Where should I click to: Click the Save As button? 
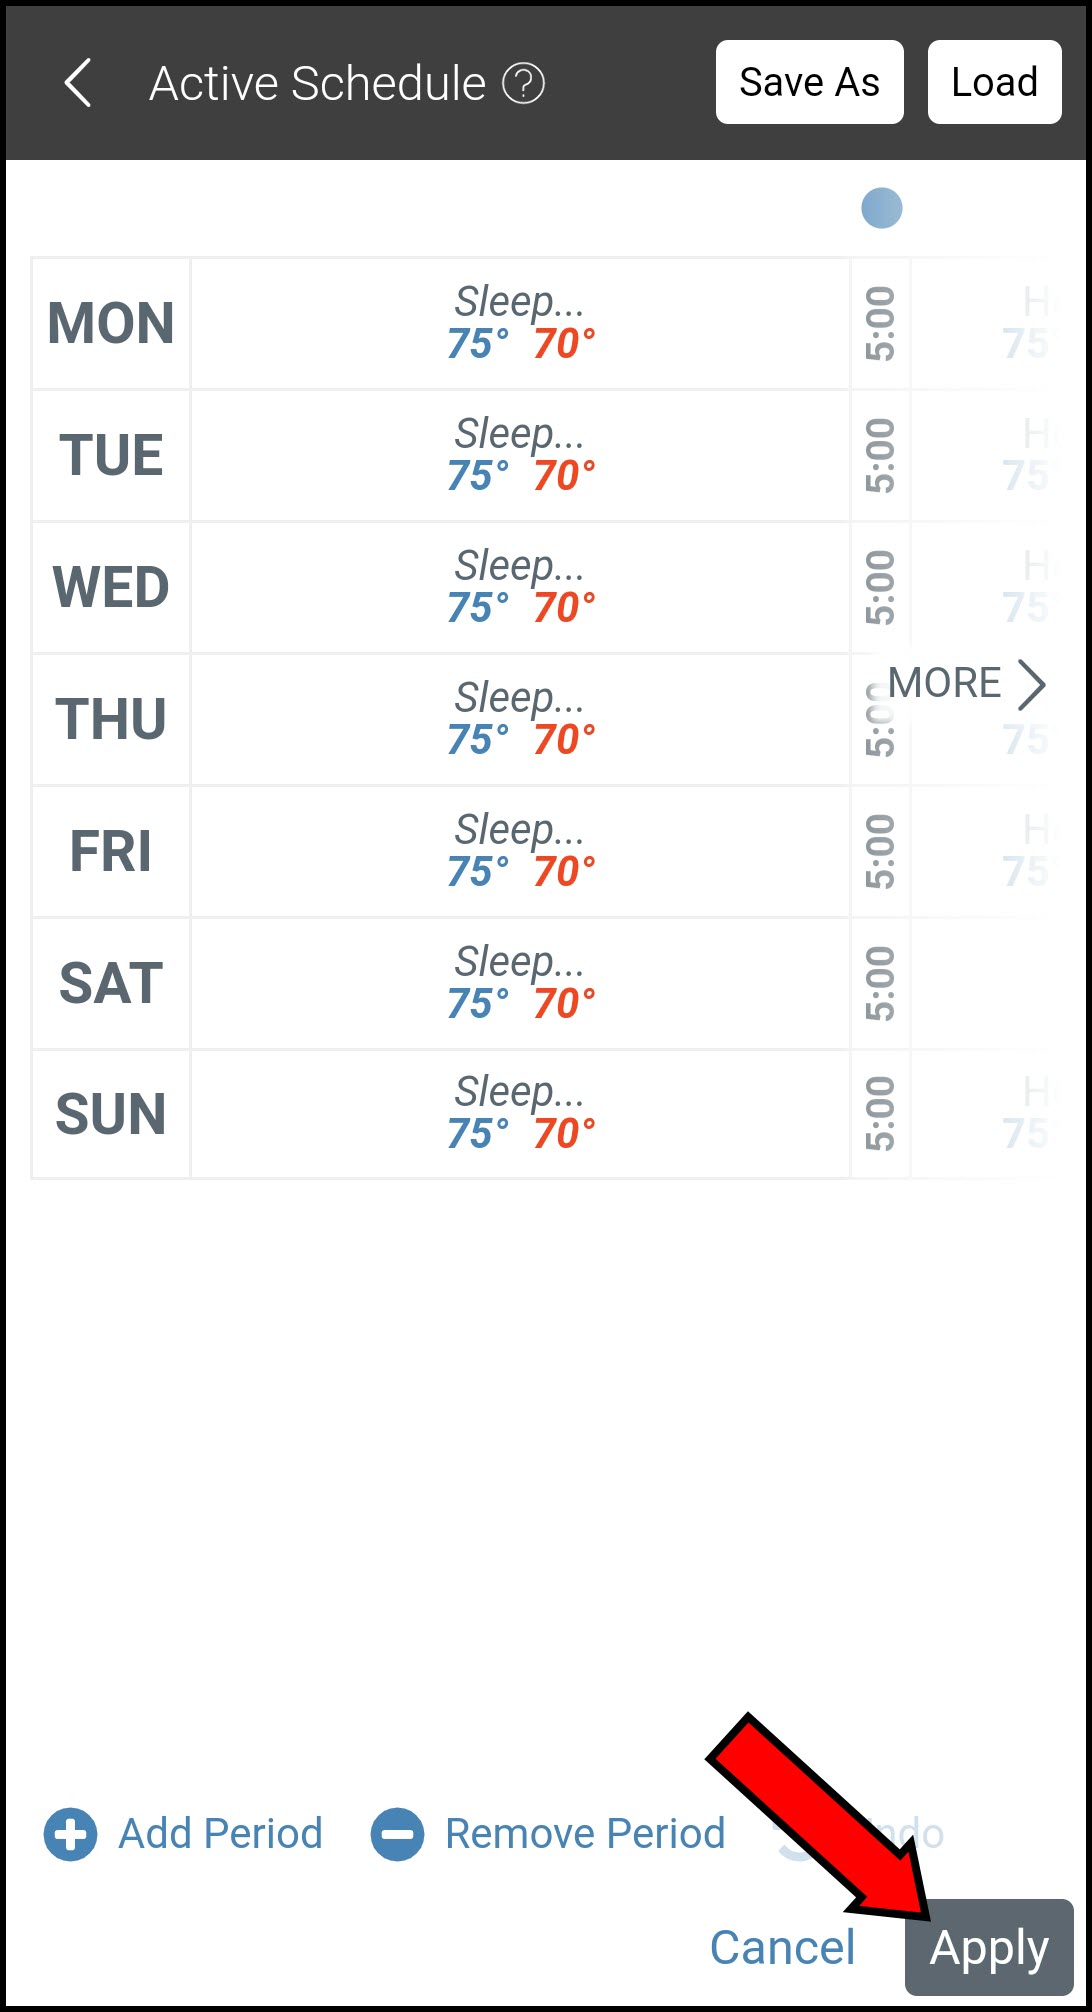click(809, 83)
